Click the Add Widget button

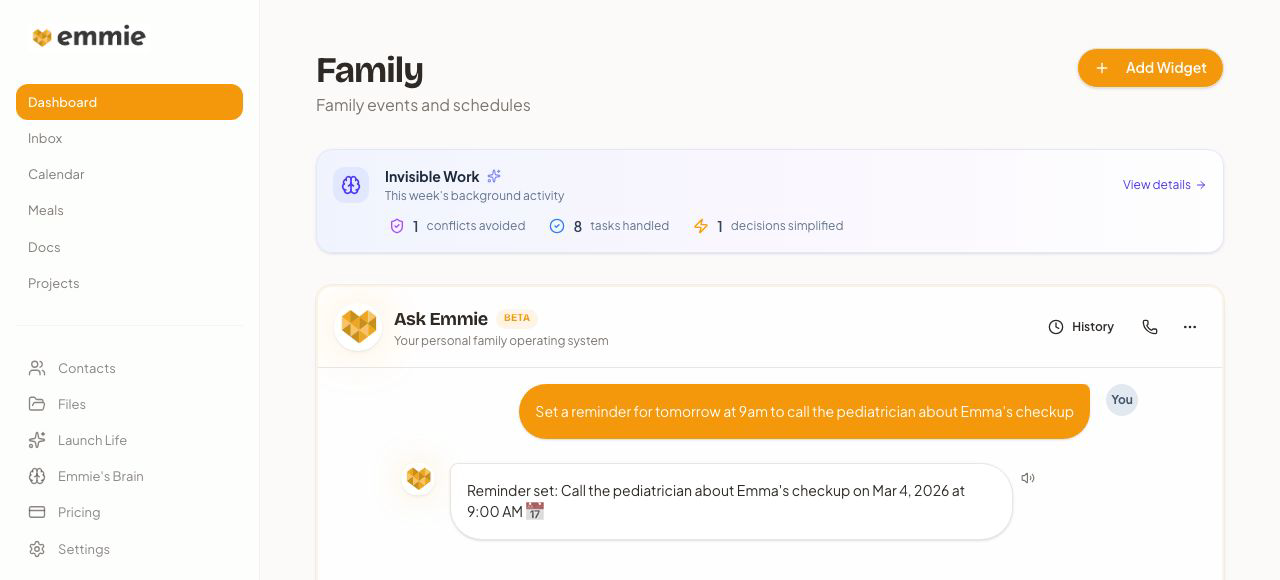pyautogui.click(x=1150, y=68)
